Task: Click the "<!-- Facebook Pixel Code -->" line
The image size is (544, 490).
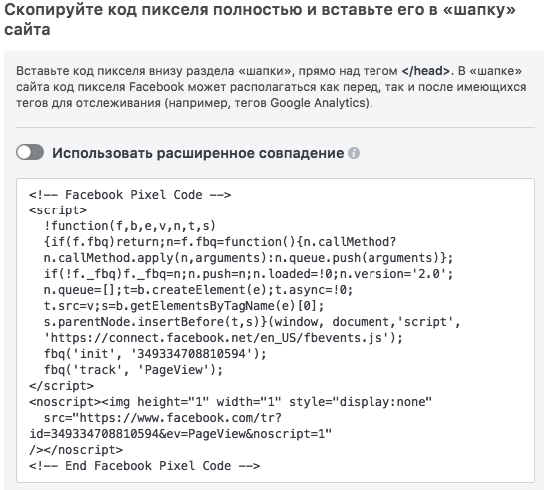Action: 130,195
